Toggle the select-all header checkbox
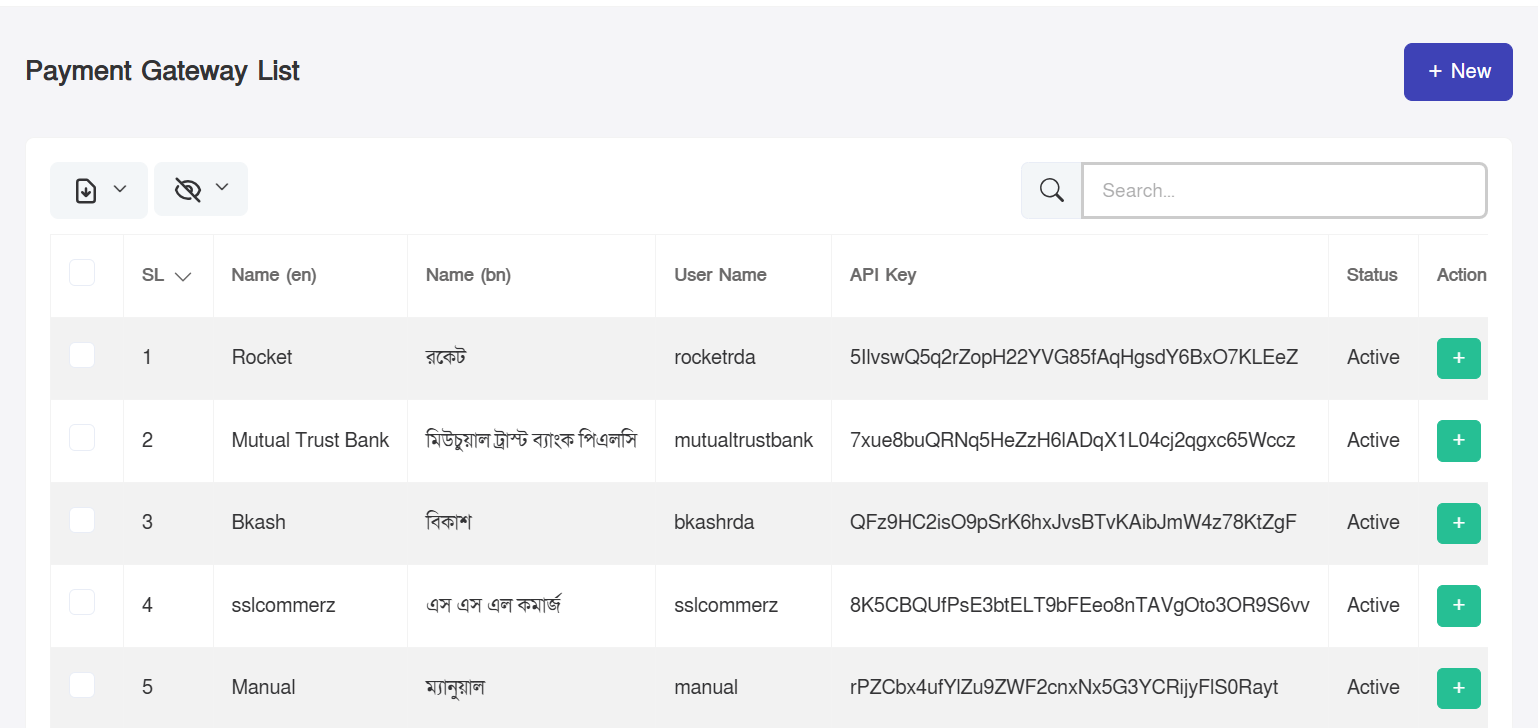This screenshot has height=728, width=1538. tap(82, 273)
